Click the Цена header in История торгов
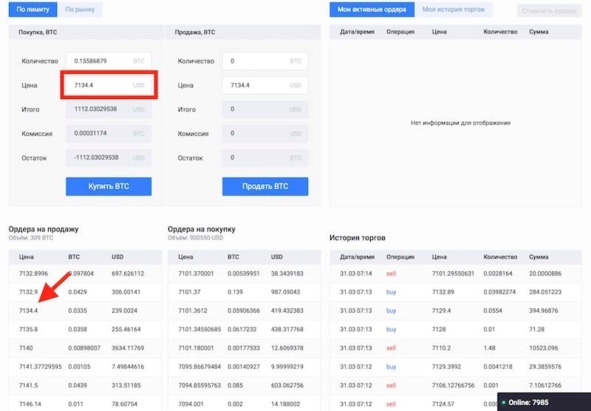The image size is (591, 411). coord(439,257)
